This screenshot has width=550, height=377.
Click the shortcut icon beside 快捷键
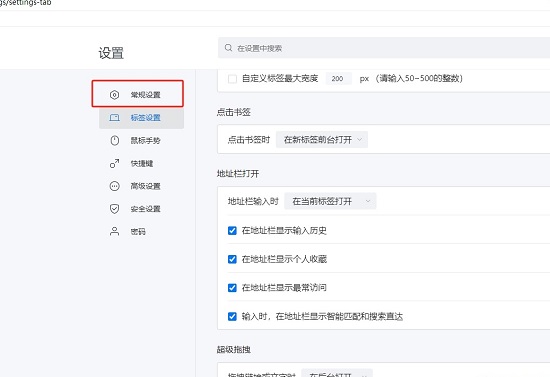[x=114, y=163]
